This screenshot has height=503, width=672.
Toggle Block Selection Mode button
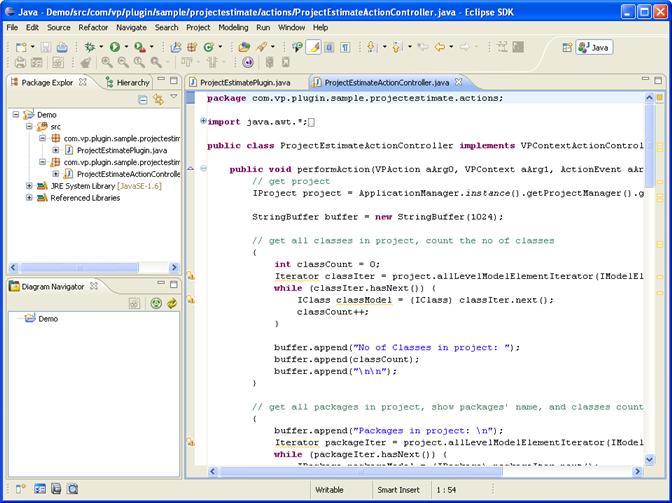pyautogui.click(x=329, y=47)
